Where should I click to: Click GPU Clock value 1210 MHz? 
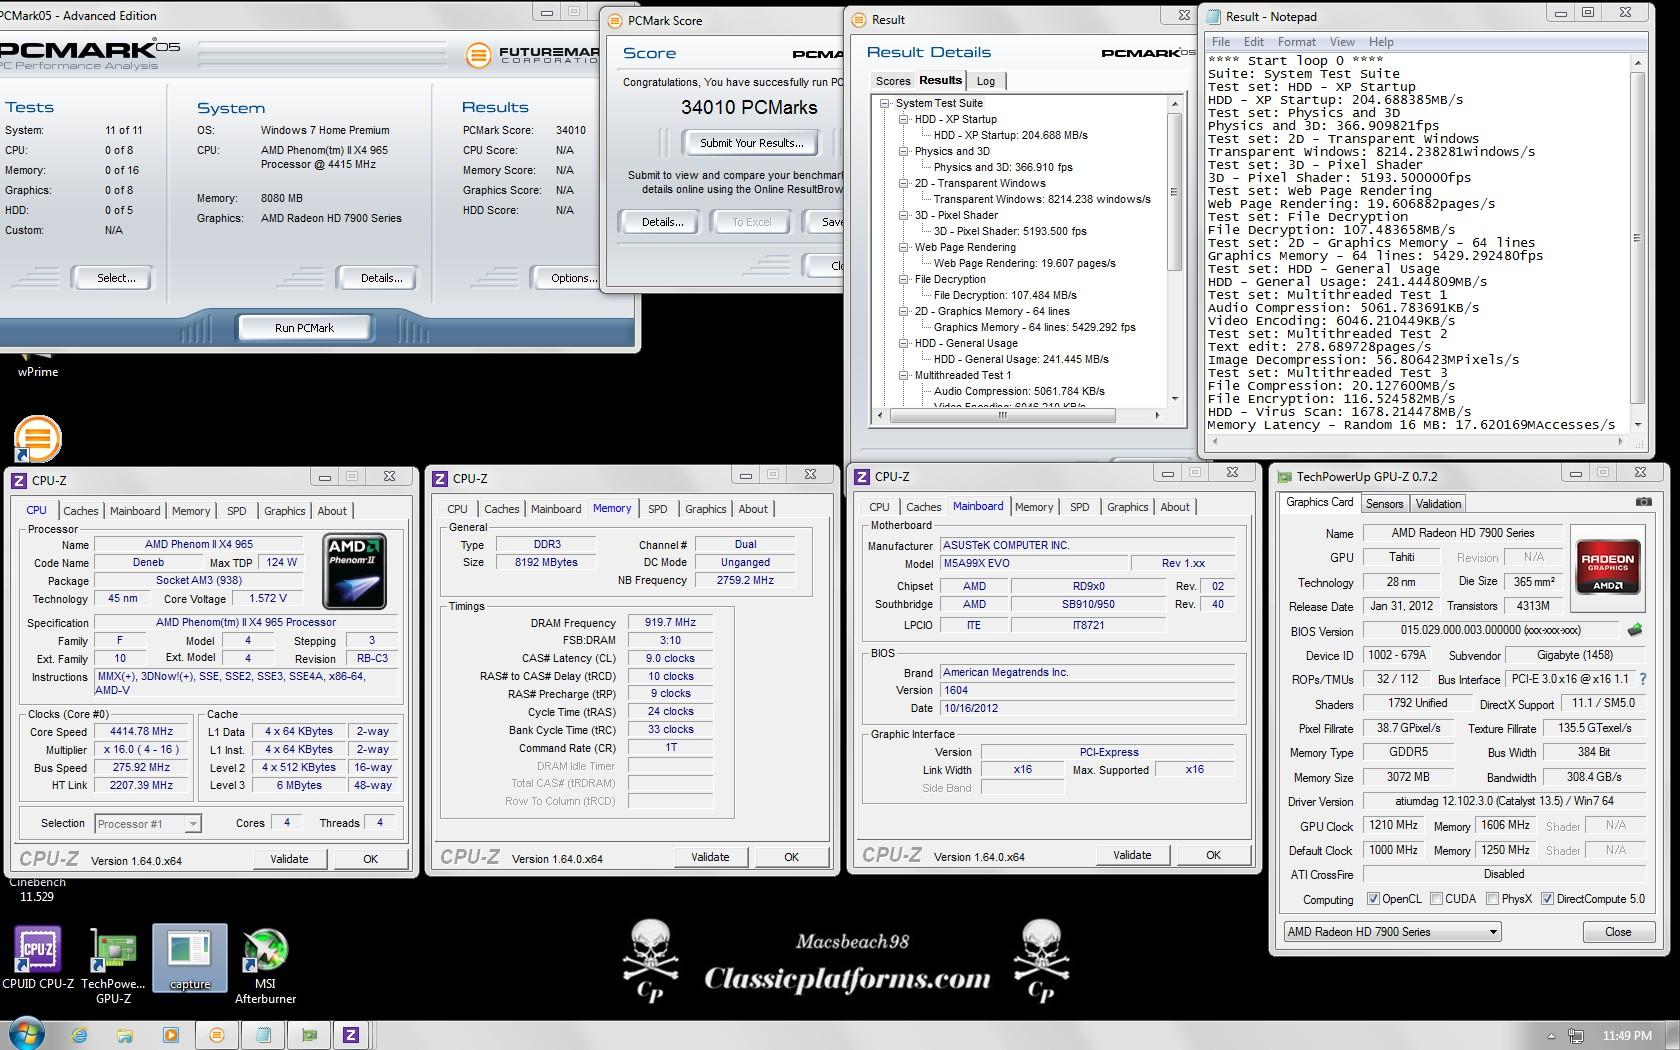click(x=1393, y=825)
